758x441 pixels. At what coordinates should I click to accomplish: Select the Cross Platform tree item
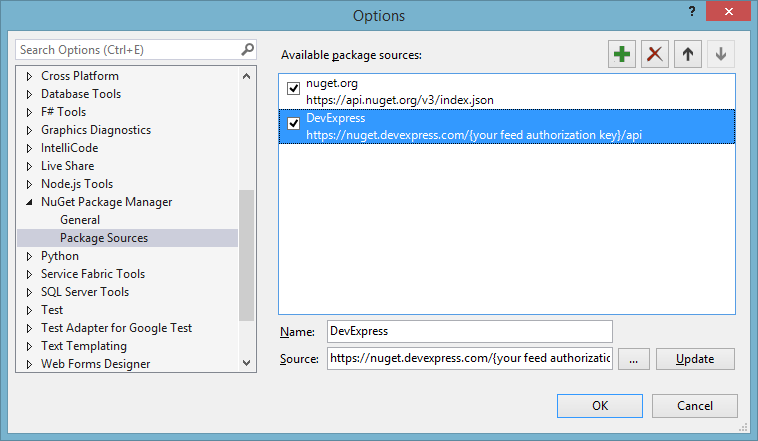(x=80, y=76)
